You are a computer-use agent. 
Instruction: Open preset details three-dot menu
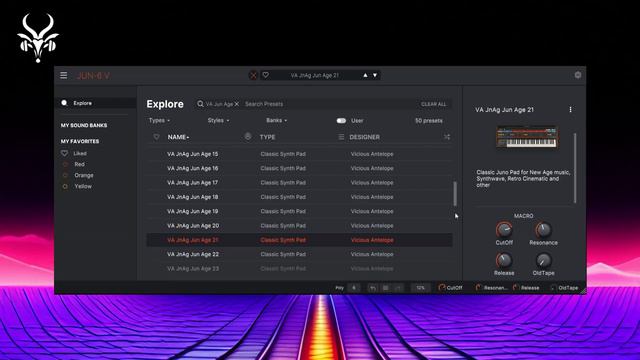point(570,109)
